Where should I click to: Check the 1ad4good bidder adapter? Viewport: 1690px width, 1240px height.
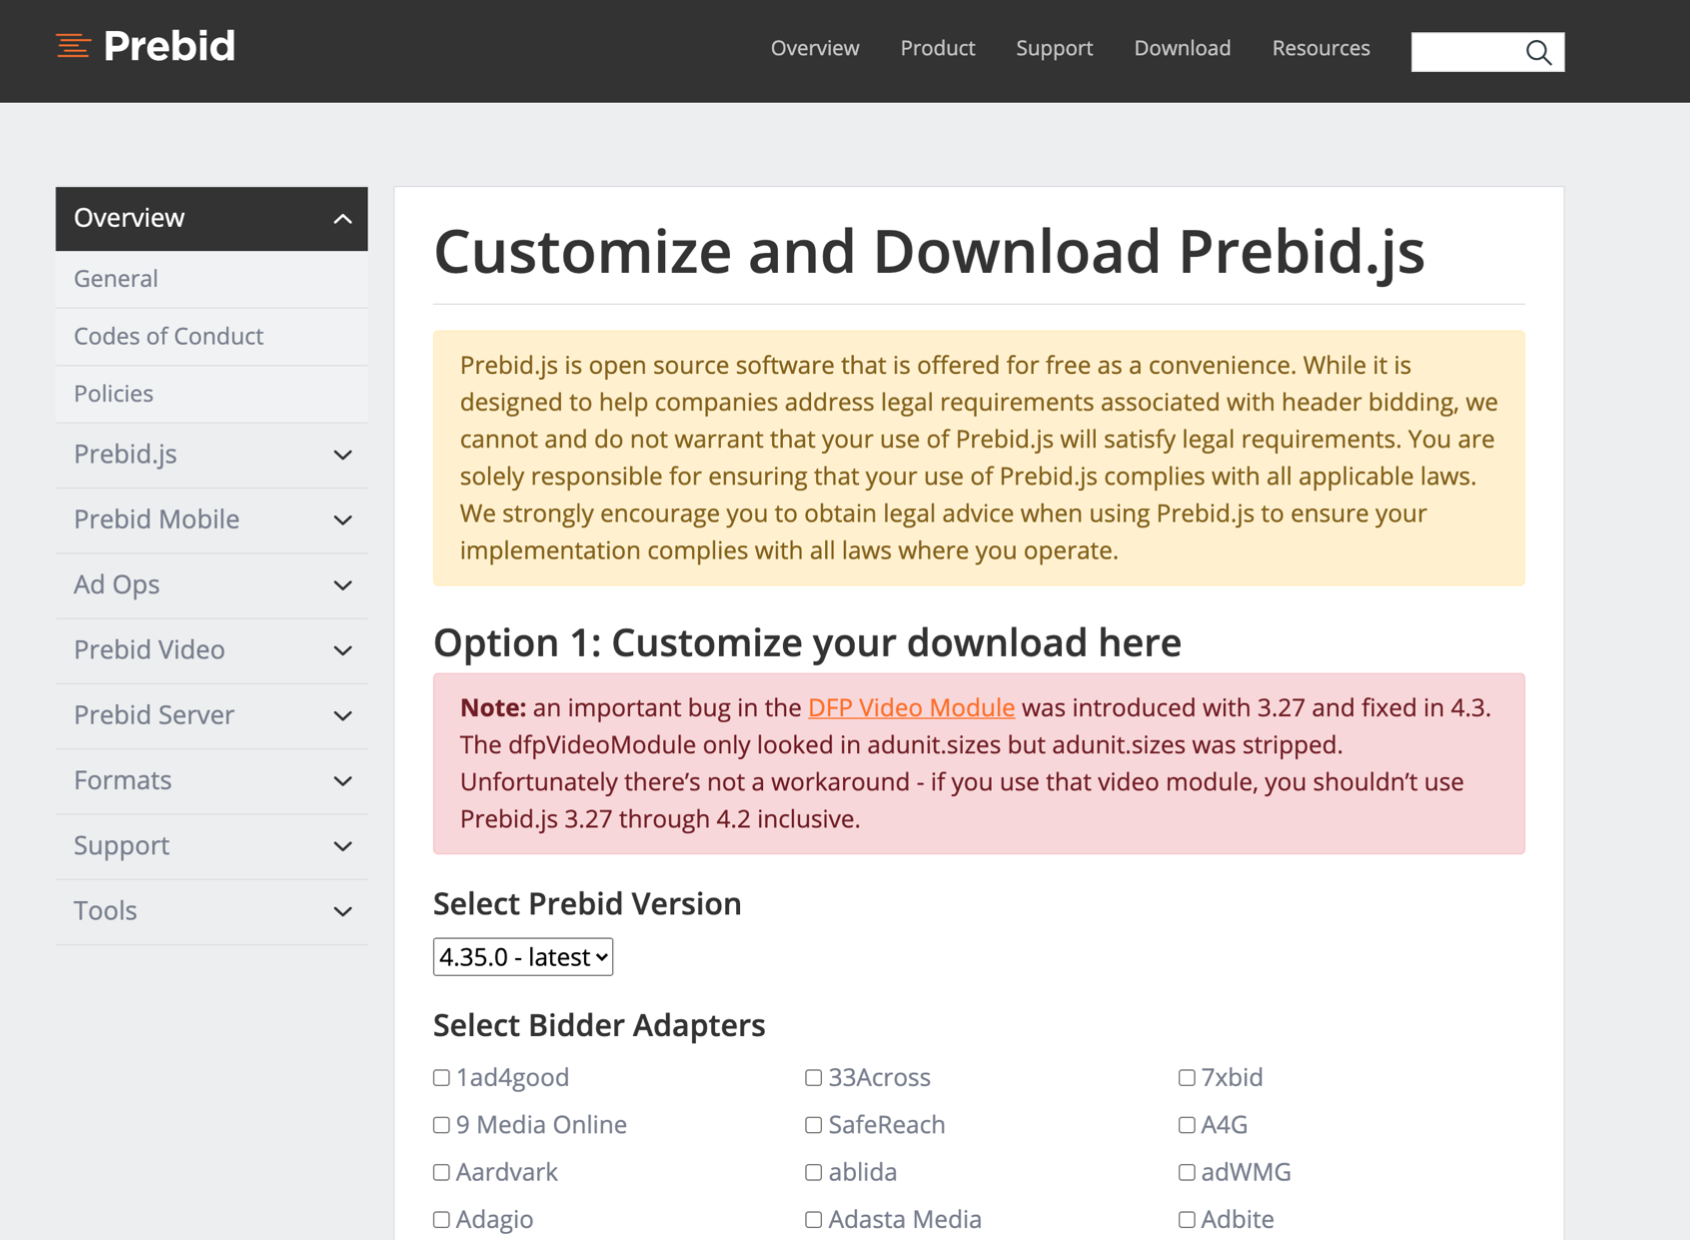(441, 1078)
